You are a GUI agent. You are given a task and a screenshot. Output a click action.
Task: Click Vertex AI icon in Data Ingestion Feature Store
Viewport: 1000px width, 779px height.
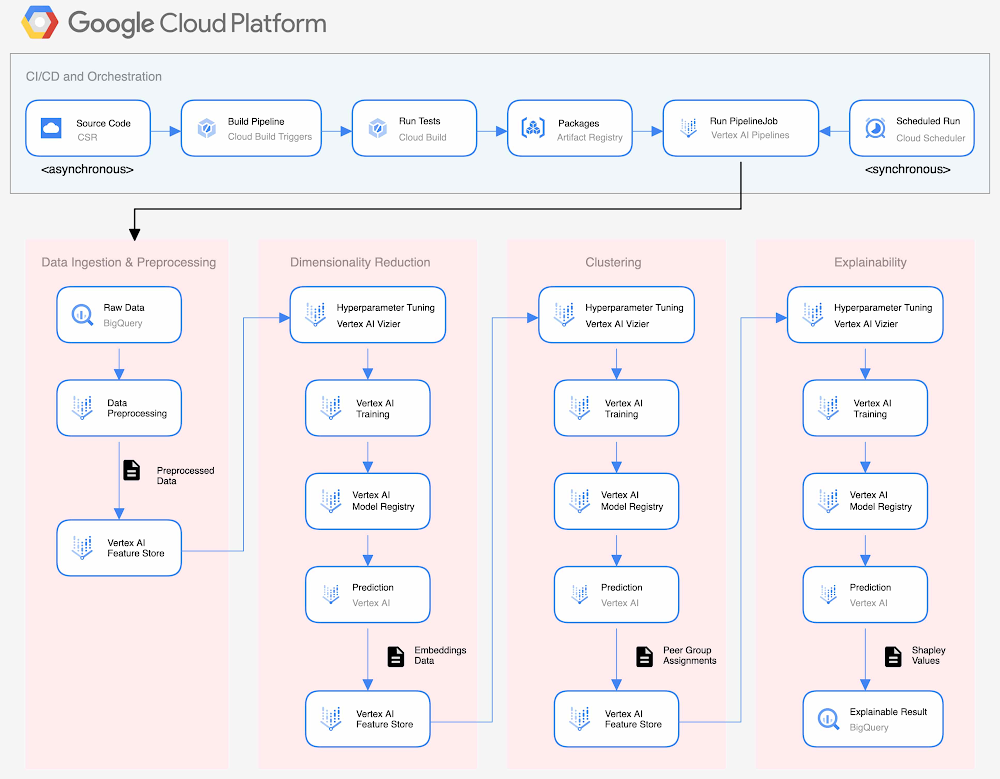pos(82,548)
